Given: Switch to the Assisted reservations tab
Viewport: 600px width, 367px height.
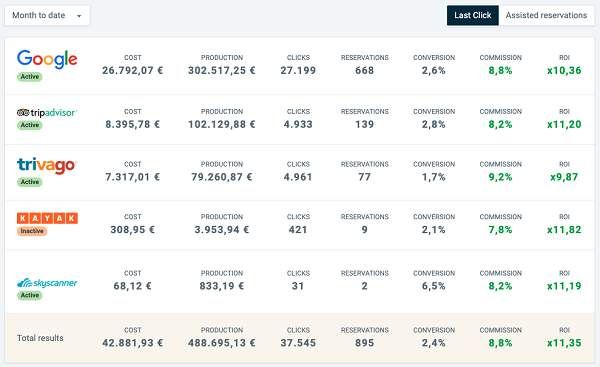Looking at the screenshot, I should (x=546, y=15).
